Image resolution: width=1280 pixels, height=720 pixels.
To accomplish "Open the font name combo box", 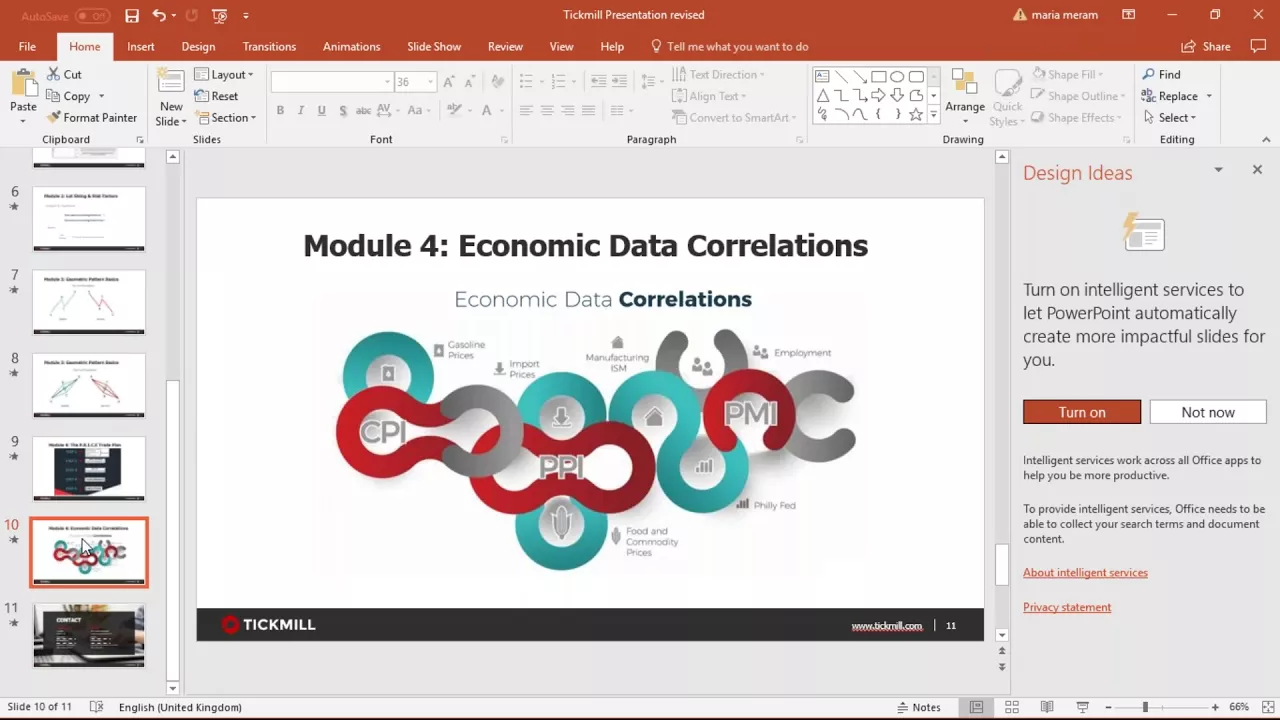I will [x=332, y=82].
